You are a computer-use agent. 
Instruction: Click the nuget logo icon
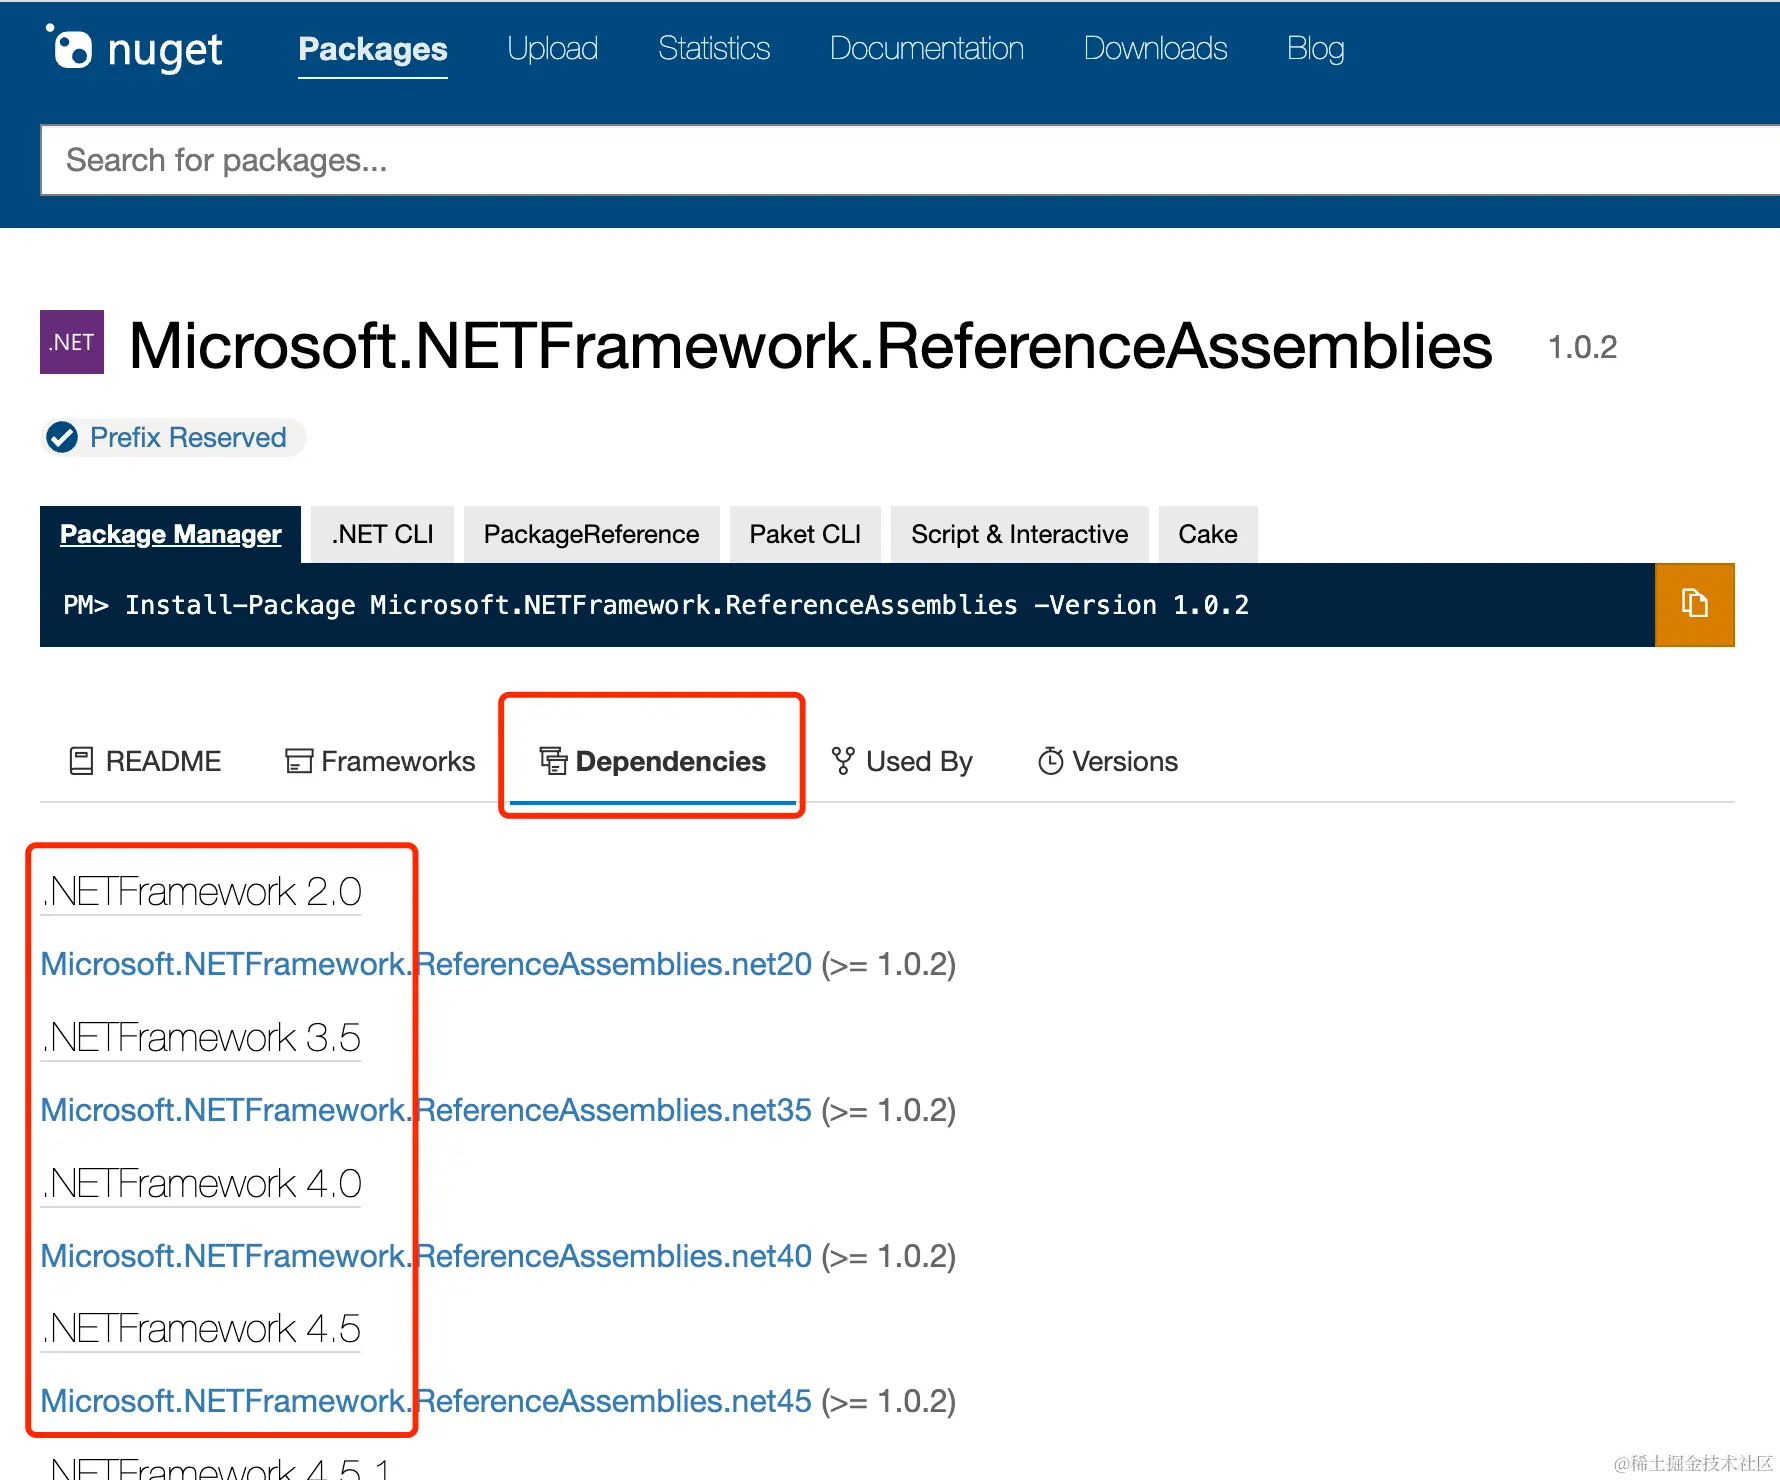tap(71, 47)
